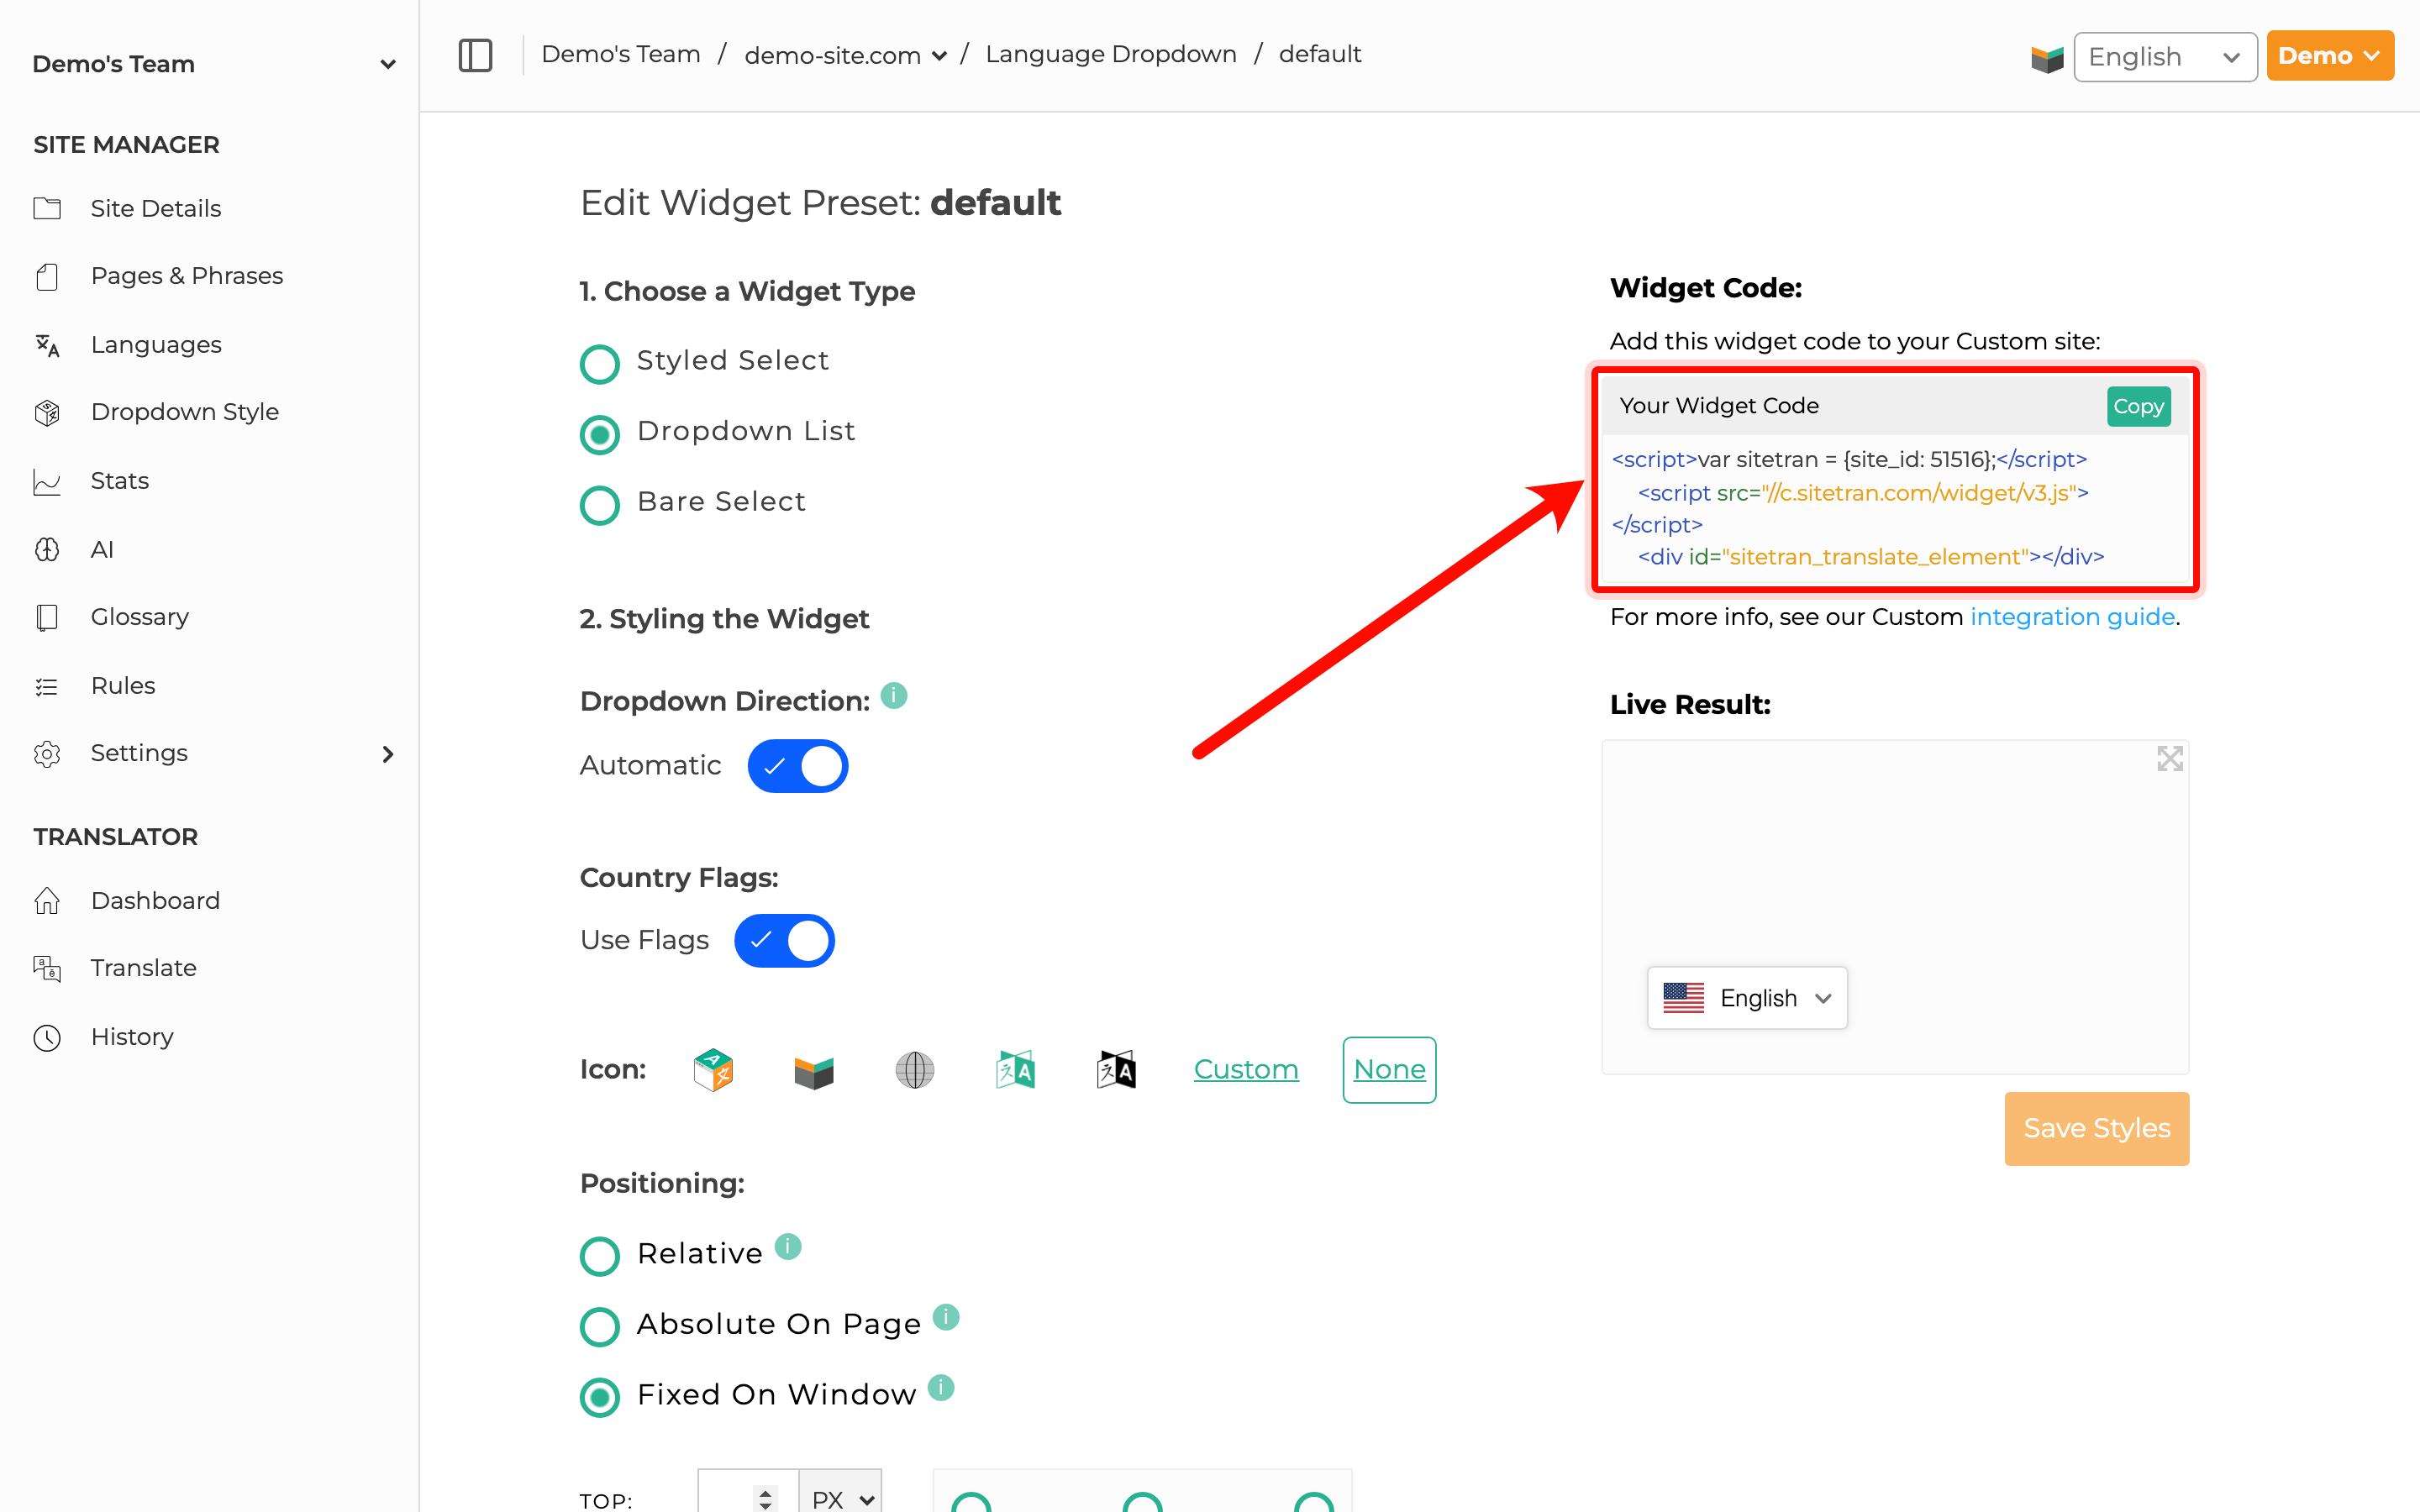This screenshot has width=2420, height=1512.
Task: Open the Demo account menu
Action: coord(2330,56)
